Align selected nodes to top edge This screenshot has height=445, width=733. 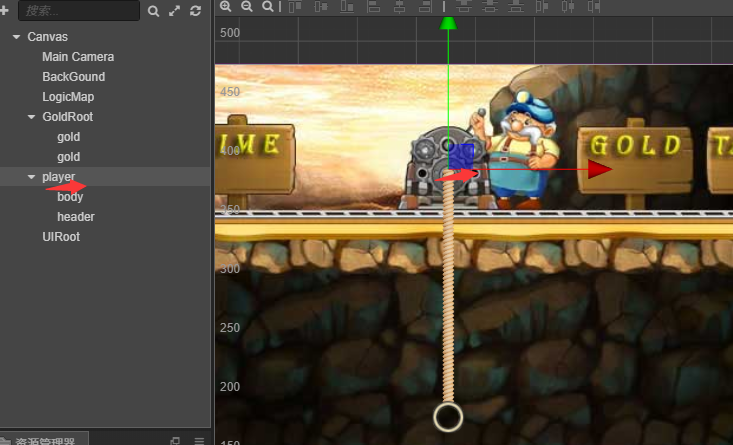(x=295, y=6)
